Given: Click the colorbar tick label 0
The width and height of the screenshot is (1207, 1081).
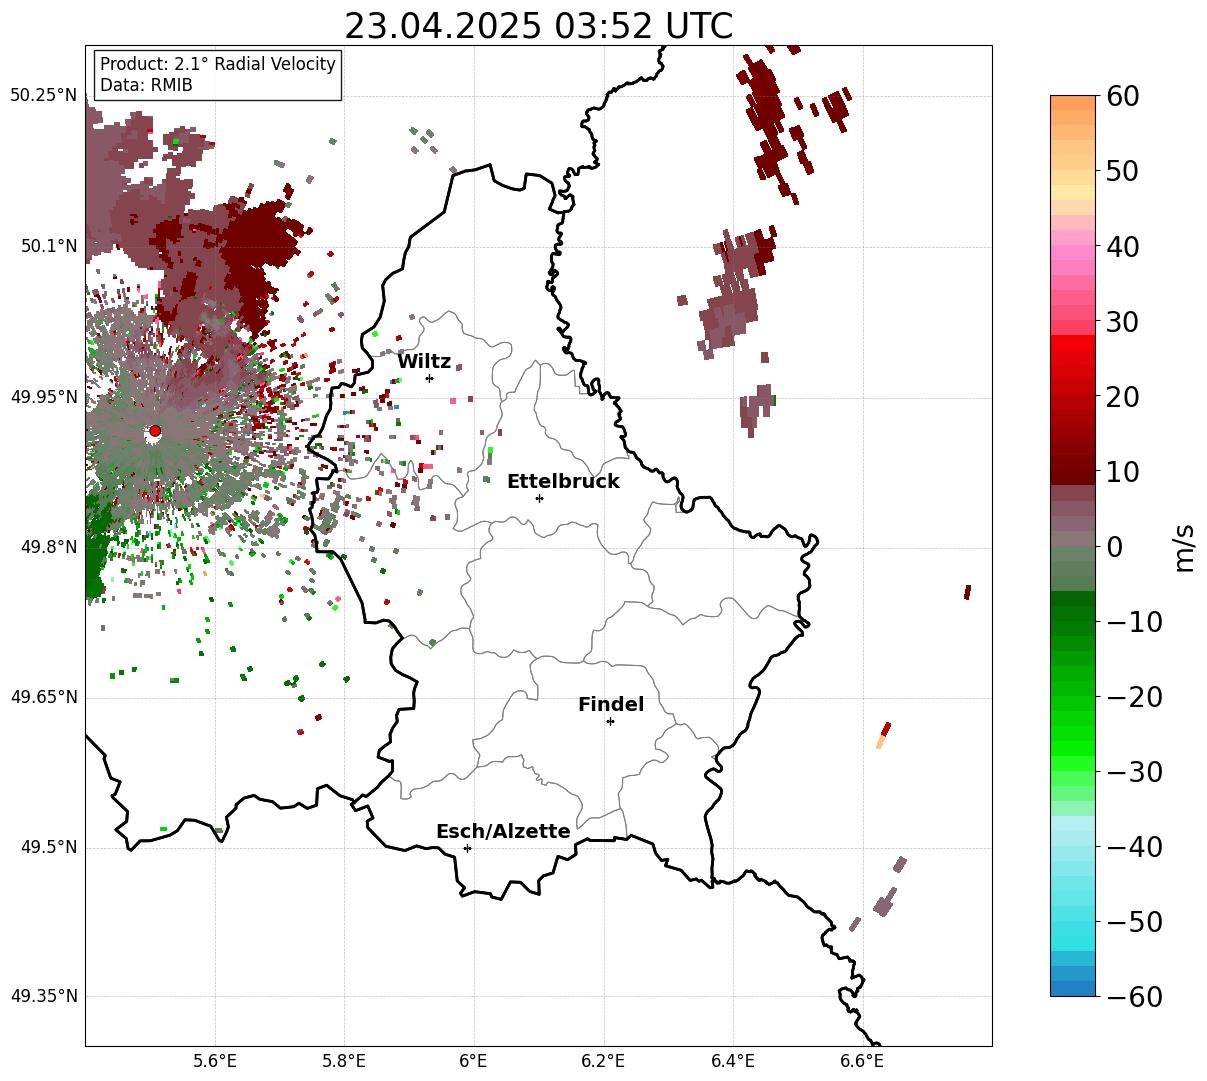Looking at the screenshot, I should 1115,546.
